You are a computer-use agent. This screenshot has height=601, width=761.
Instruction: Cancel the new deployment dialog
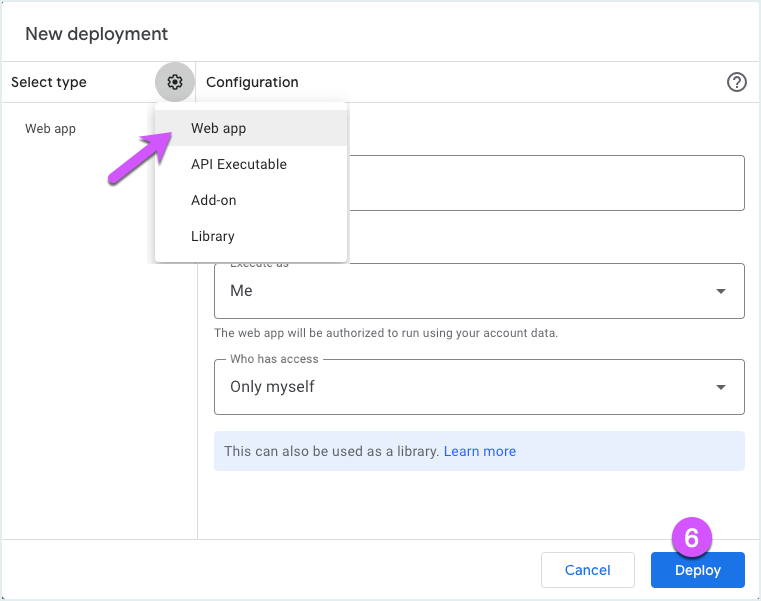click(587, 570)
